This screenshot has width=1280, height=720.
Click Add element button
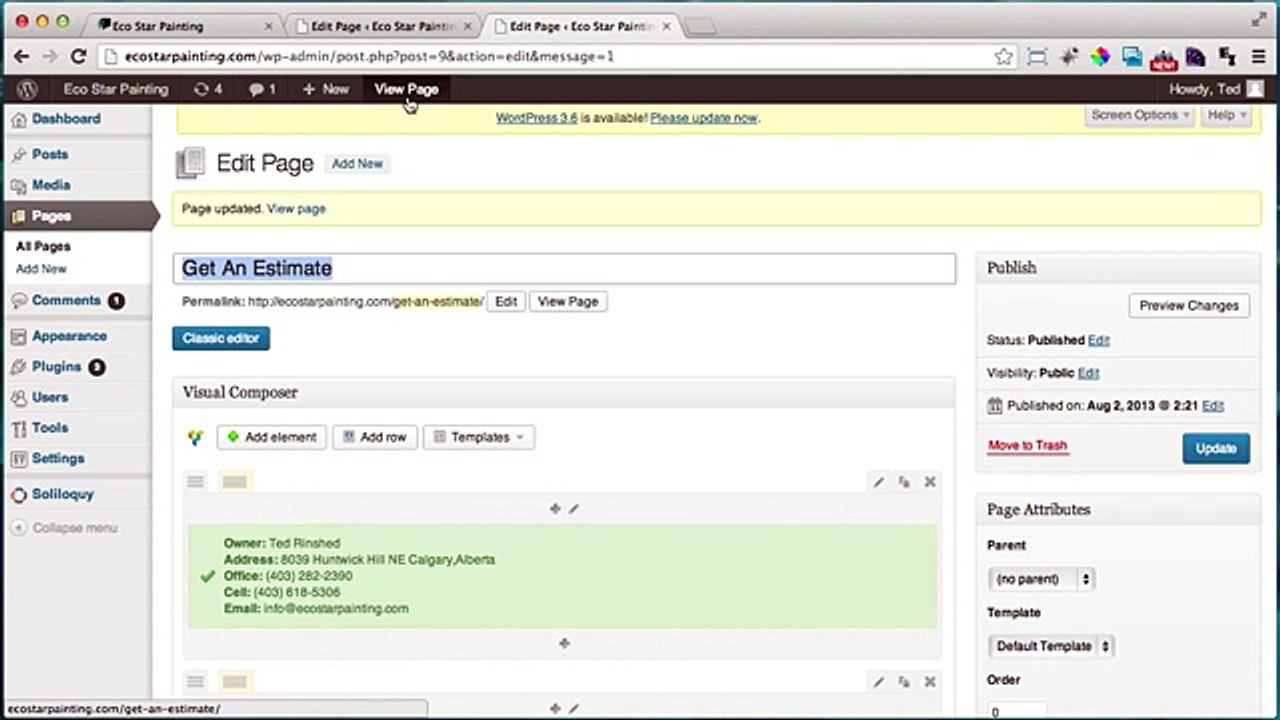click(x=272, y=437)
